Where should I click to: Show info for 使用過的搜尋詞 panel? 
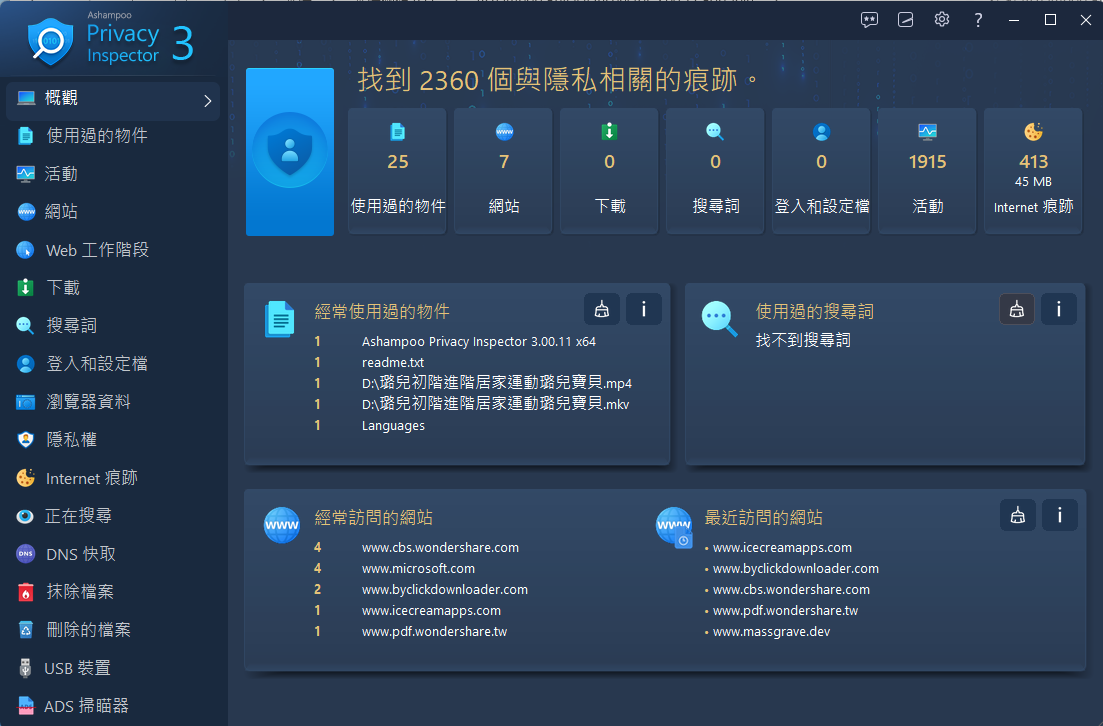[x=1059, y=309]
